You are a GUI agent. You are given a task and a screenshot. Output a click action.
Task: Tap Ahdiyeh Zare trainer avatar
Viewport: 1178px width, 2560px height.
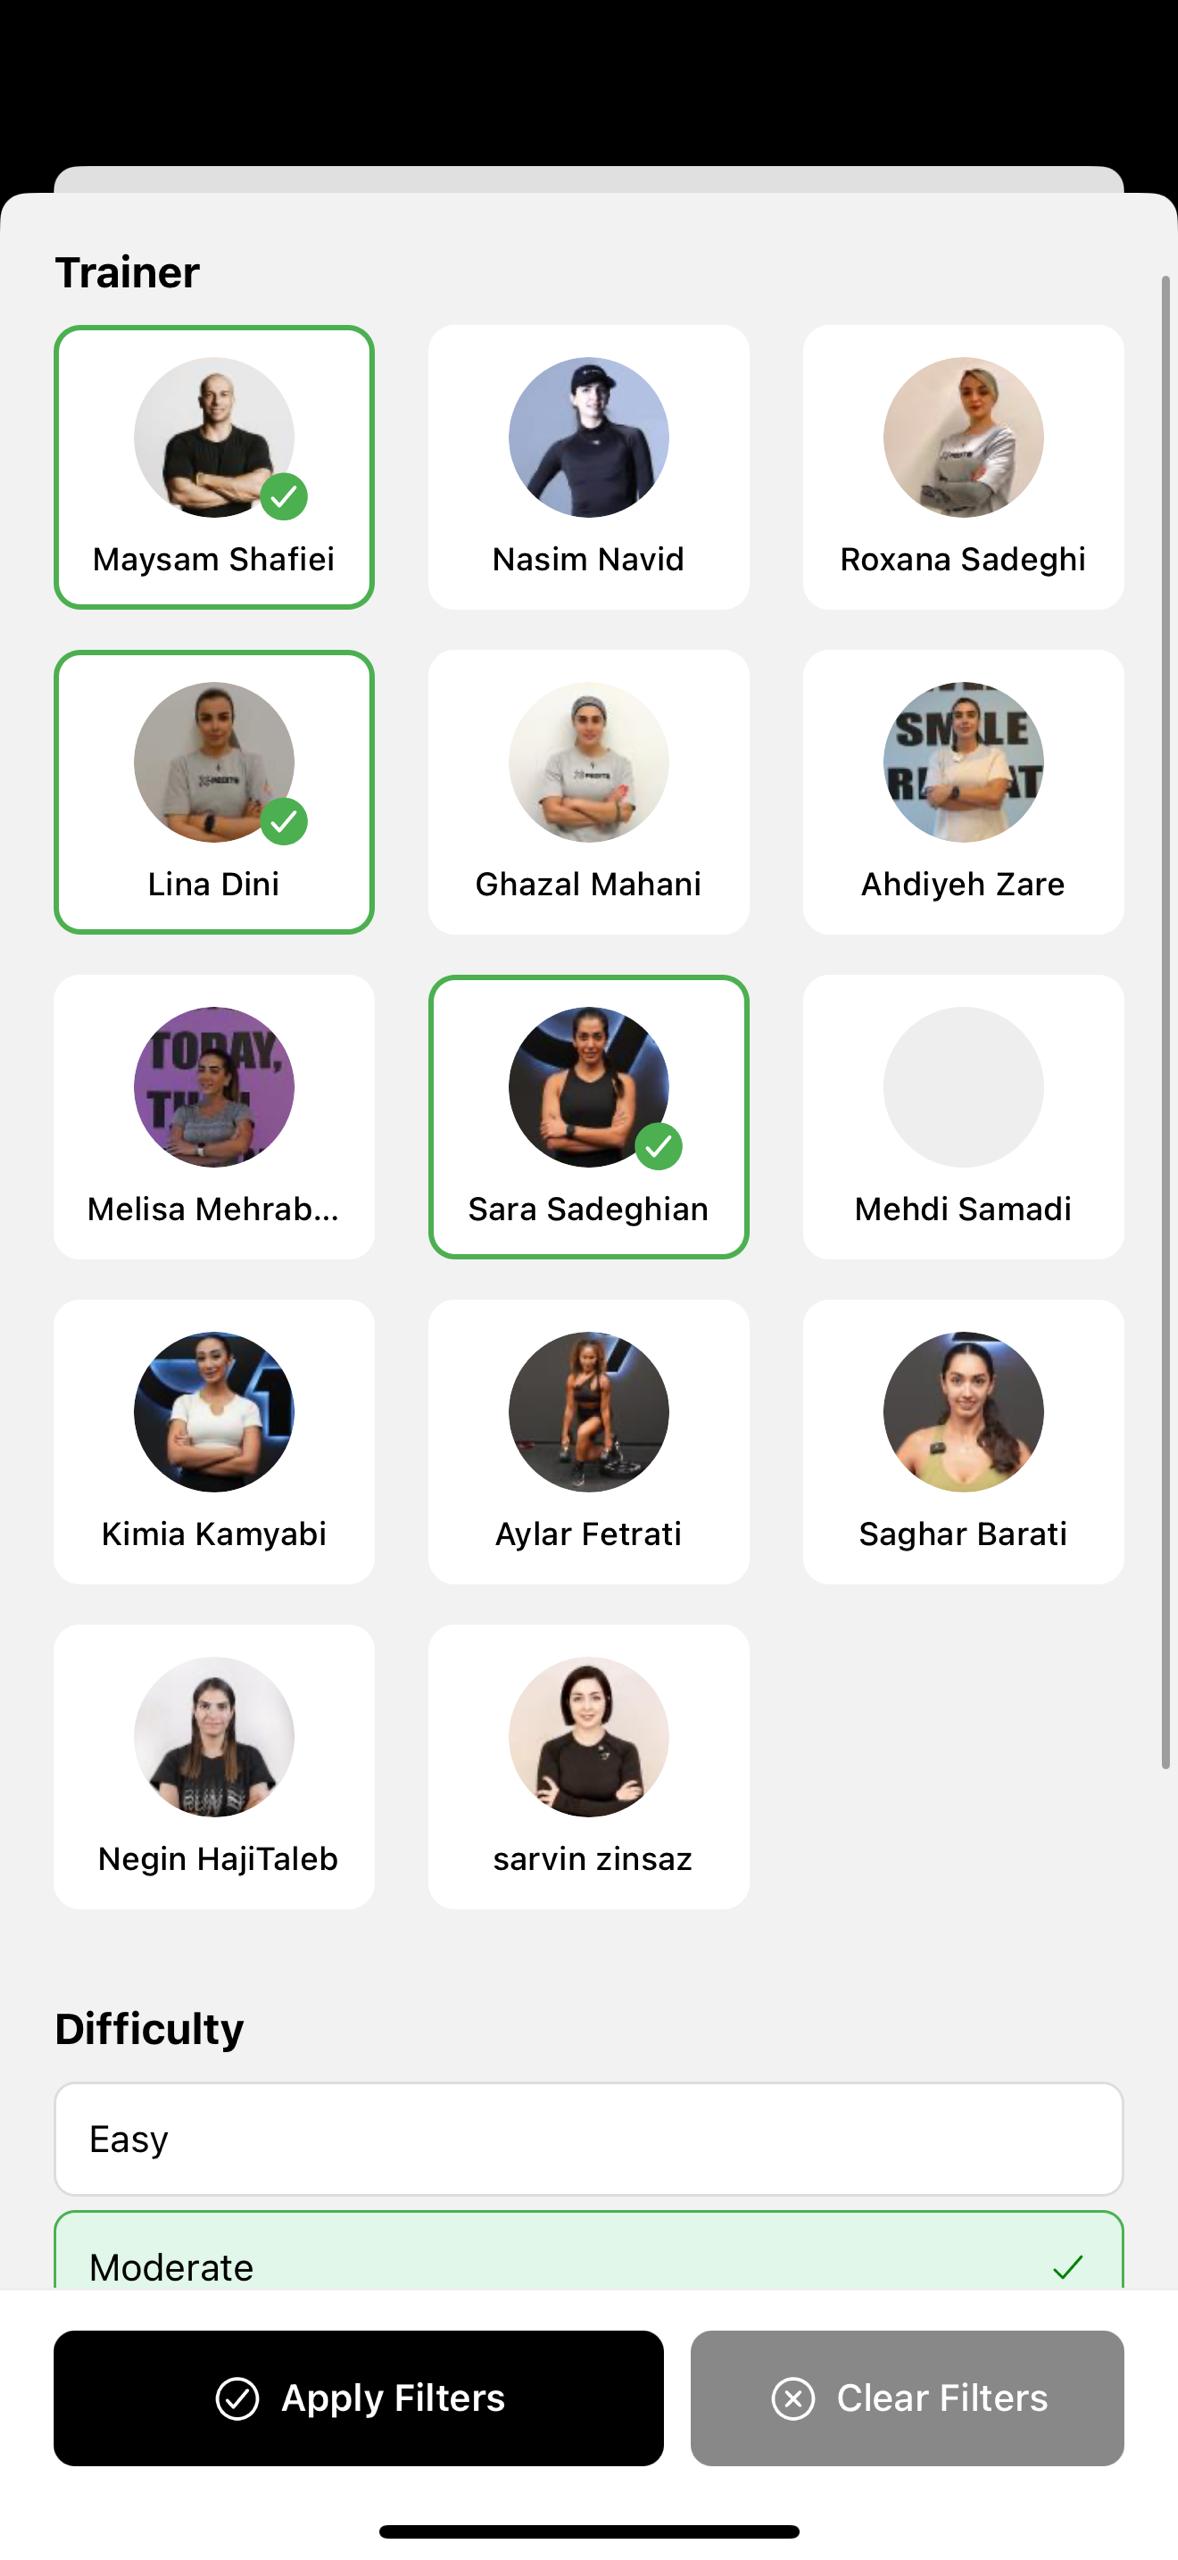point(963,762)
